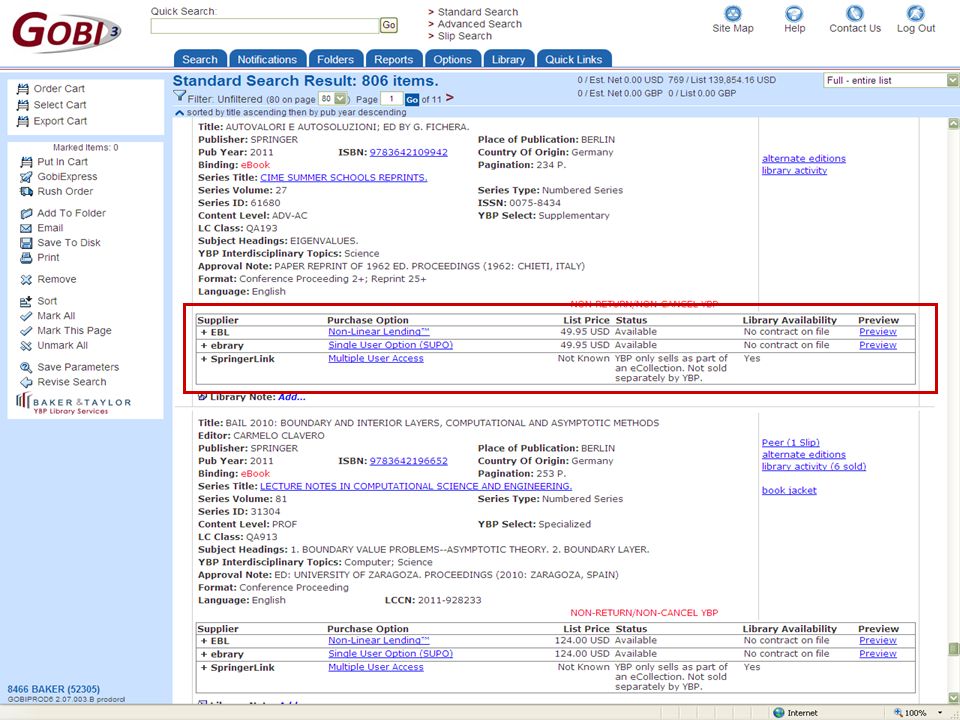Click results scrollbar up arrow
This screenshot has height=720, width=960.
(953, 124)
